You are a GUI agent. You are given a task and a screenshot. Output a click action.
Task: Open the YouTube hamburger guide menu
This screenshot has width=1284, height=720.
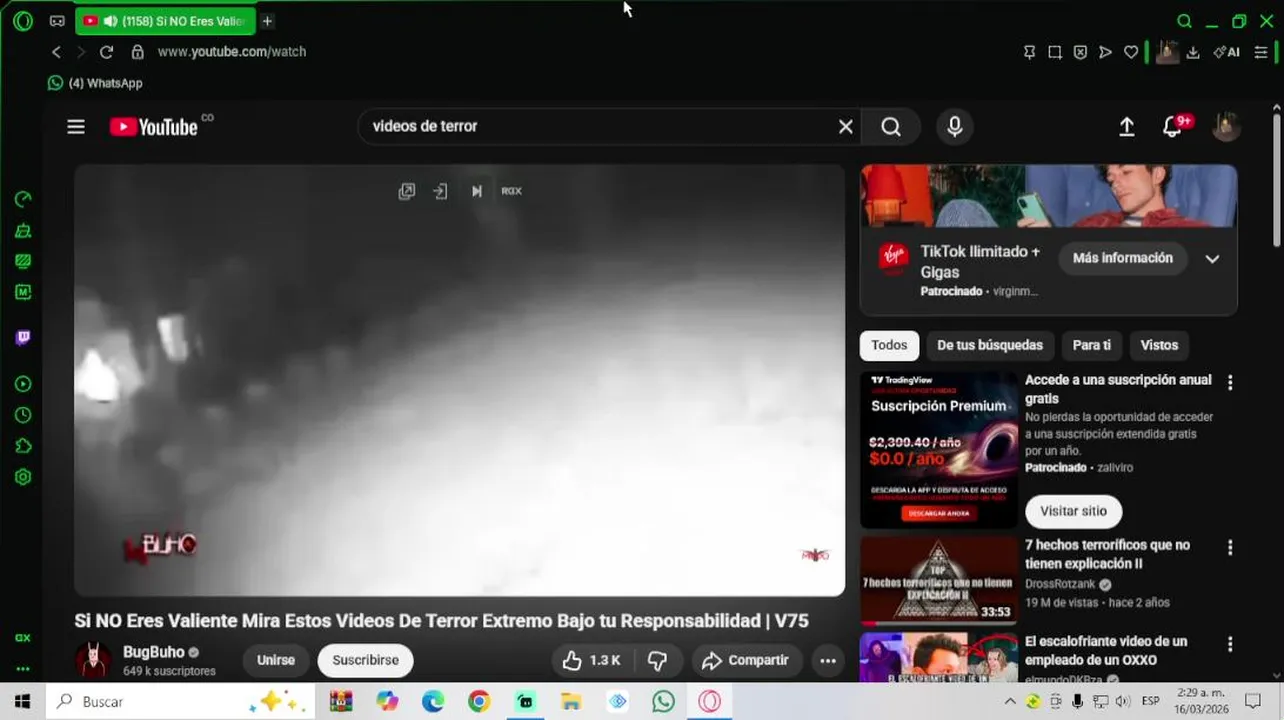(x=76, y=127)
